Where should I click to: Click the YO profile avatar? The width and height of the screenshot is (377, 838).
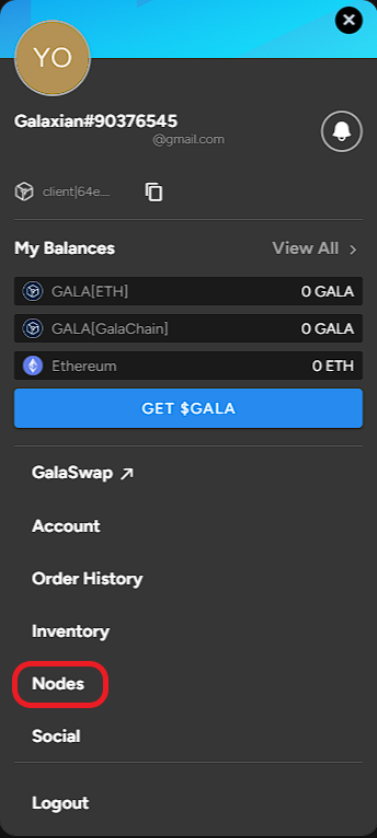click(x=52, y=59)
